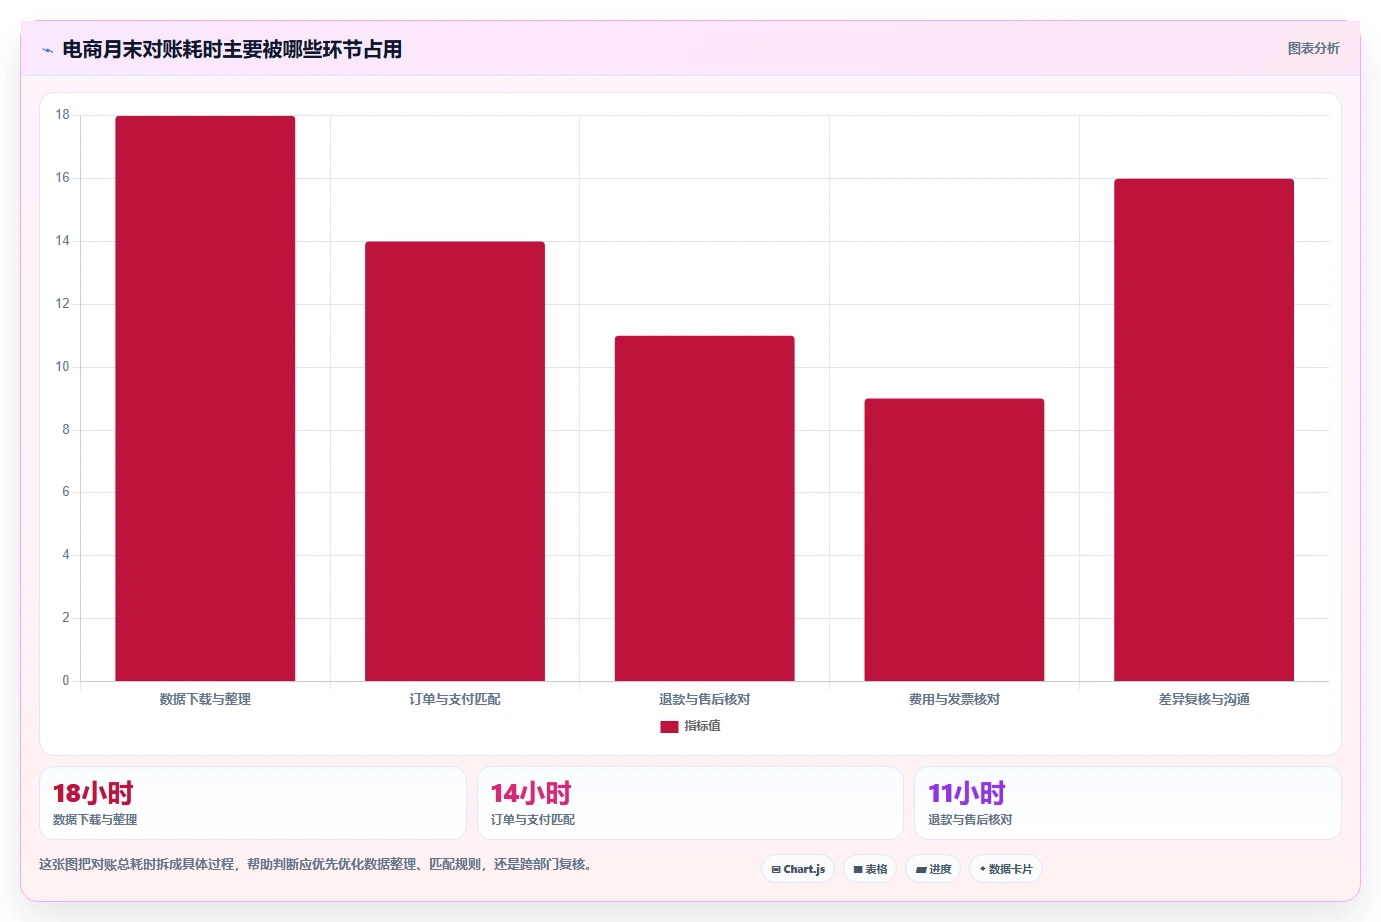This screenshot has height=922, width=1381.
Task: Click the lightning icon beside the chart title
Action: click(x=47, y=50)
